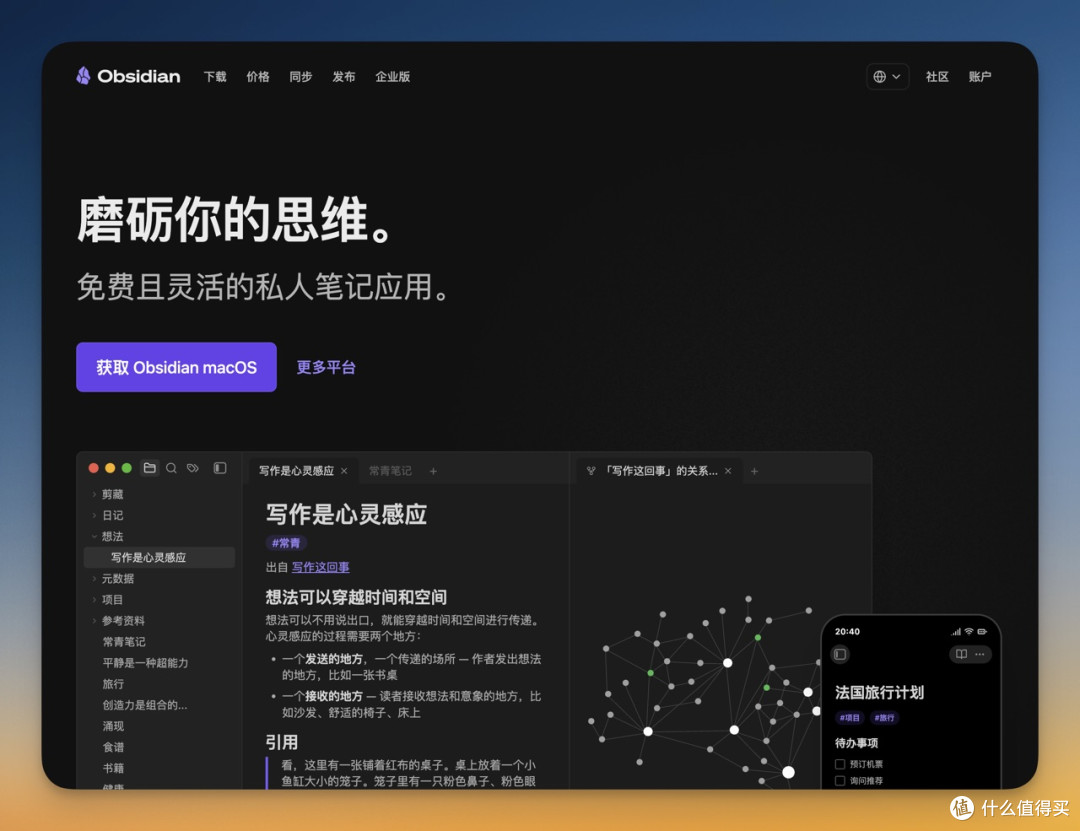Screen dimensions: 1080x831
Task: Open the 价格 nav page
Action: pyautogui.click(x=258, y=76)
